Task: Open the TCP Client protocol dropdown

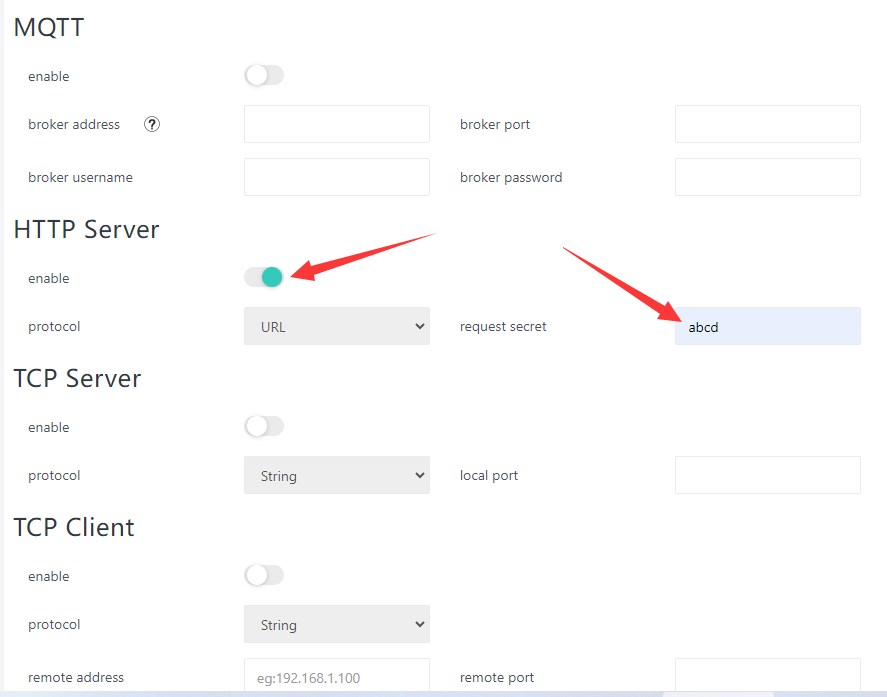Action: tap(336, 625)
